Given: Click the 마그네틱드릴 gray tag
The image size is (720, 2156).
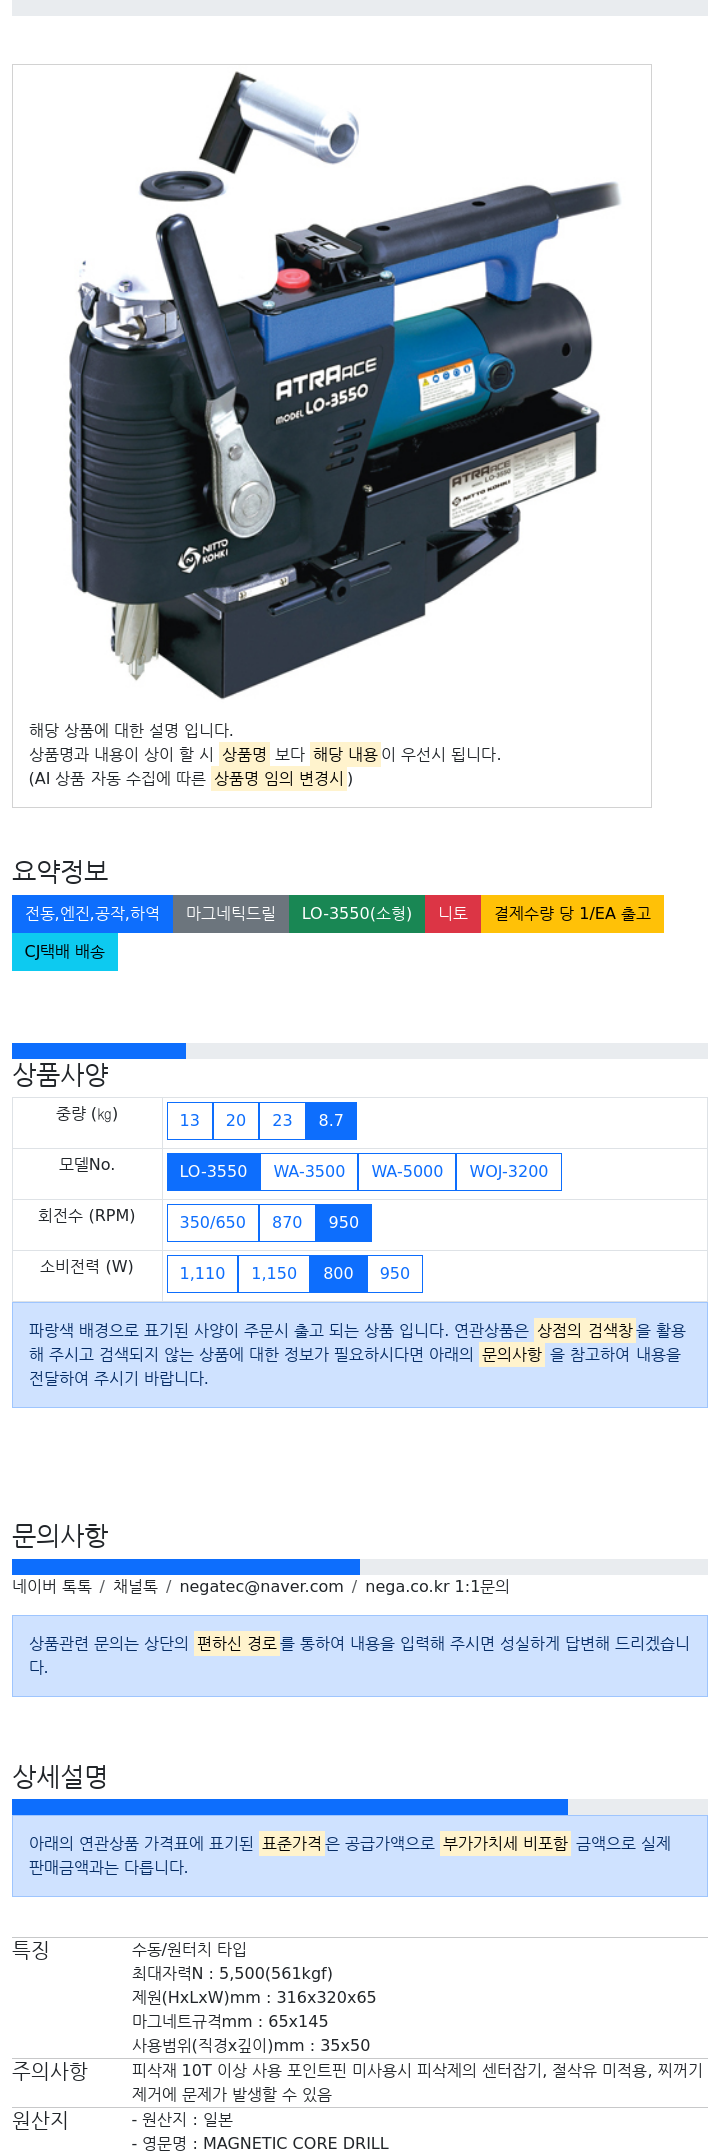Looking at the screenshot, I should coord(231,914).
